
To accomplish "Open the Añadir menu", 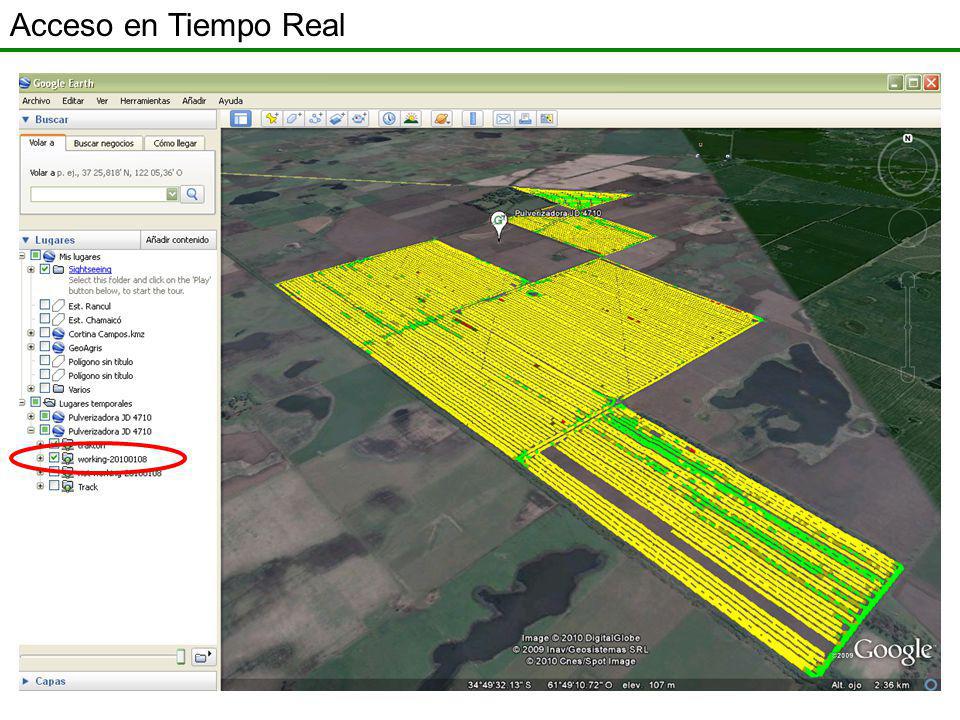I will pyautogui.click(x=193, y=101).
